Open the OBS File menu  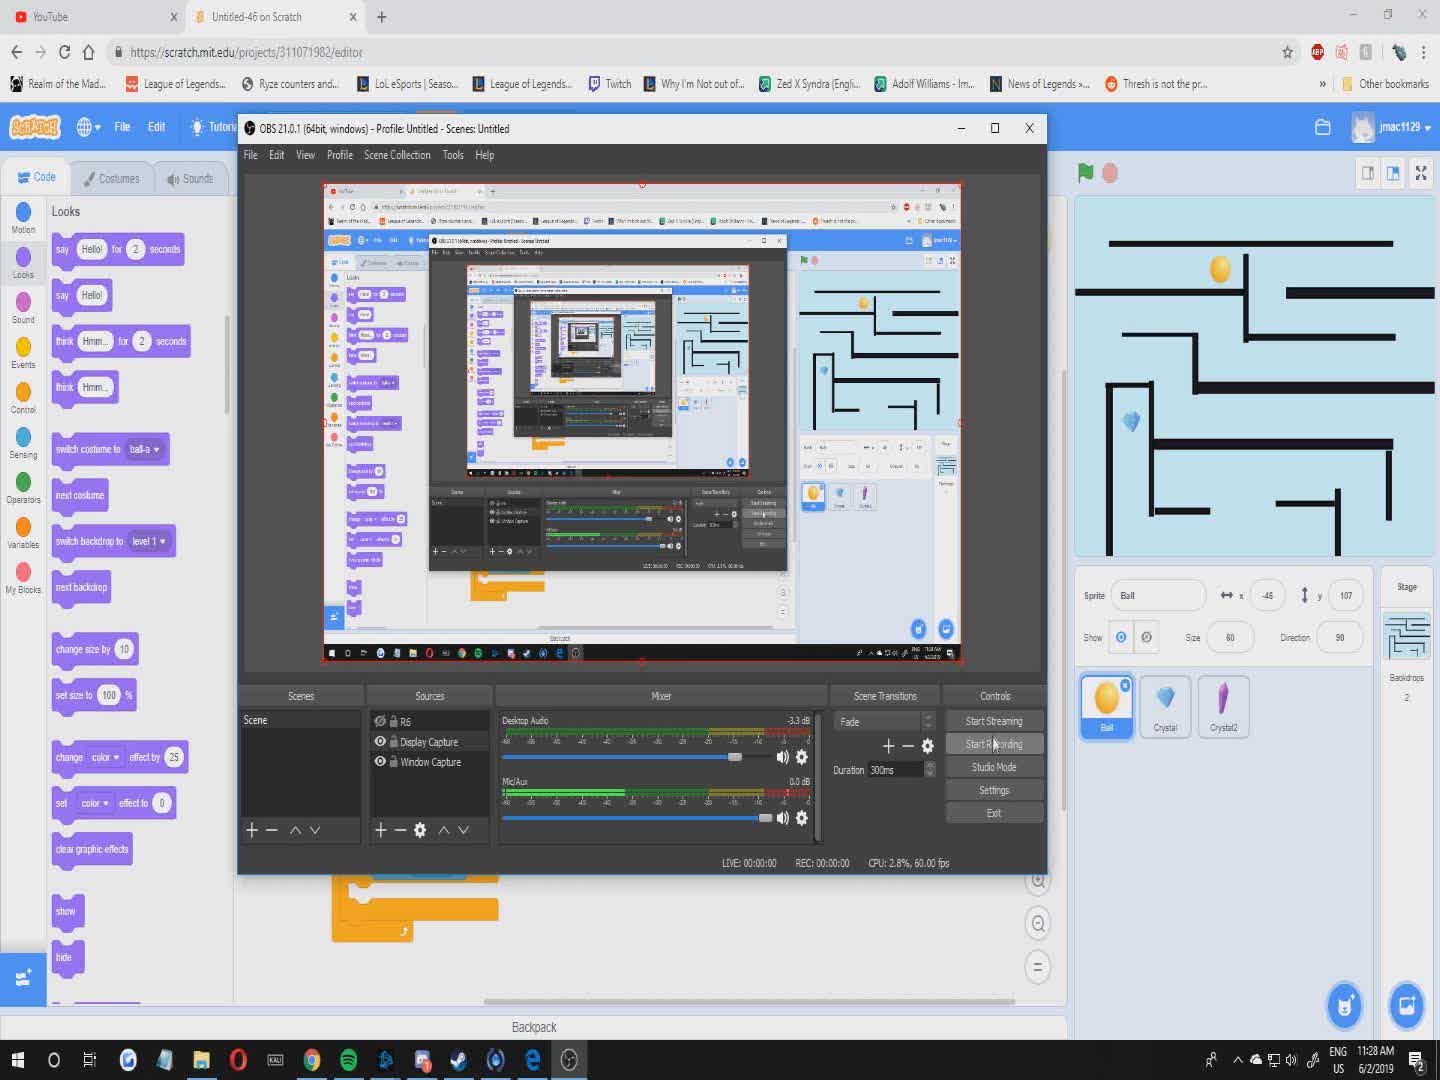250,155
